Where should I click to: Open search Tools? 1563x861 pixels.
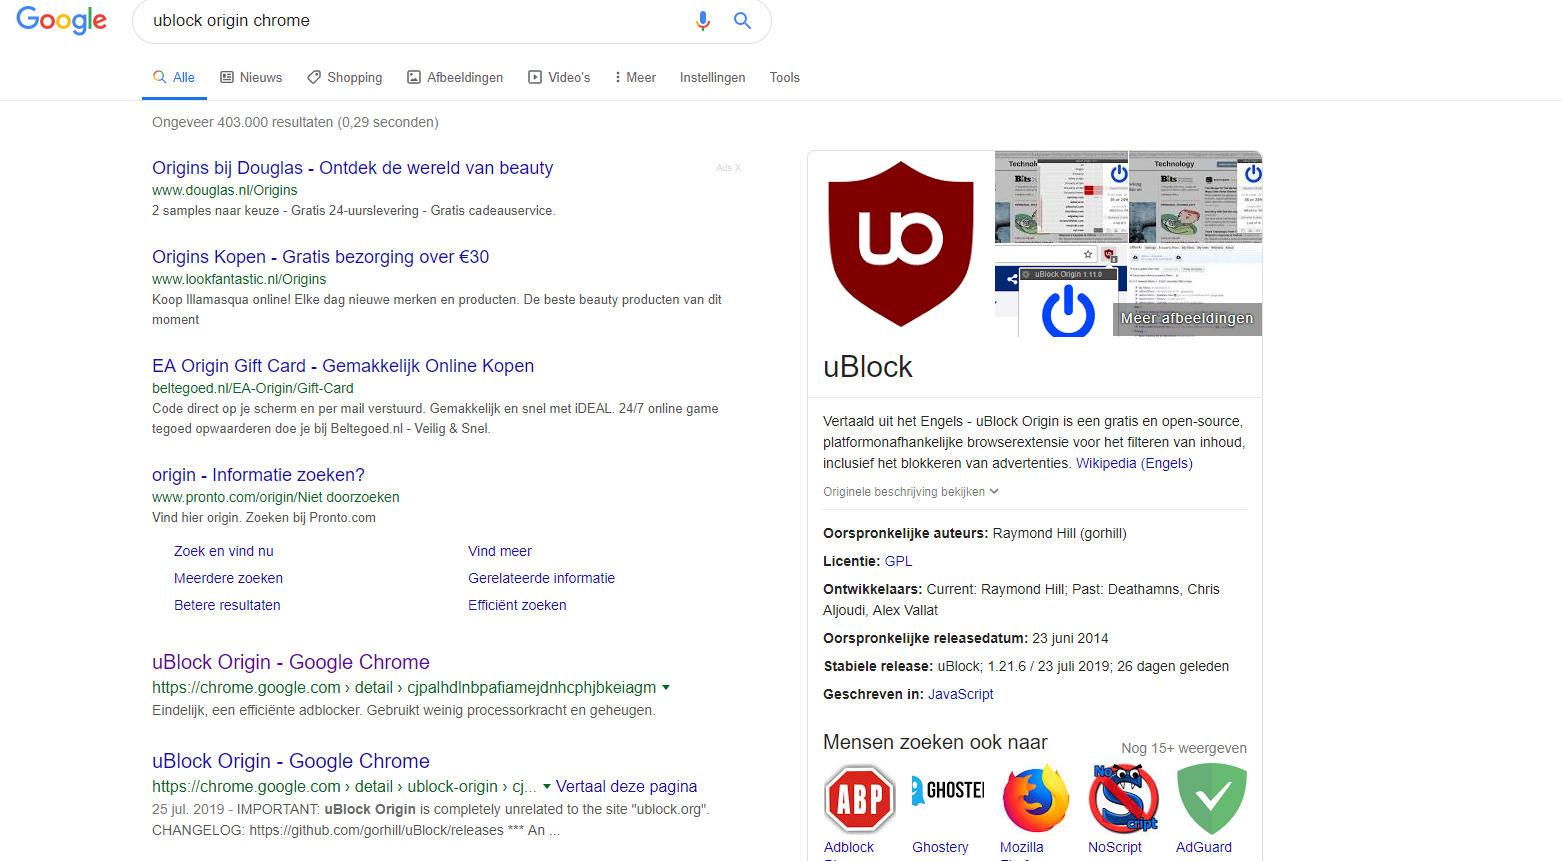pyautogui.click(x=785, y=77)
